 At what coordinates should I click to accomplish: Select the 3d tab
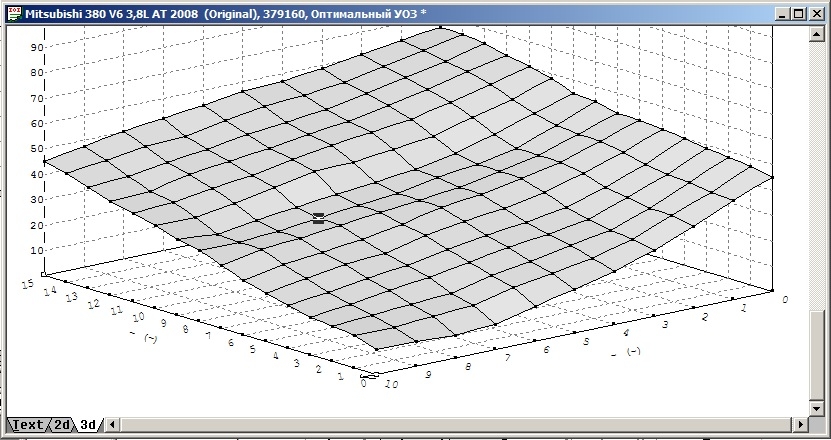tap(88, 425)
